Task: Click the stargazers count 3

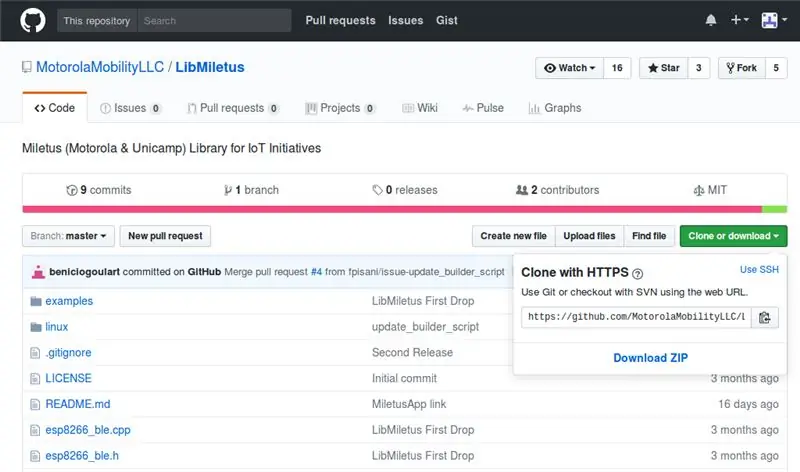Action: [698, 68]
